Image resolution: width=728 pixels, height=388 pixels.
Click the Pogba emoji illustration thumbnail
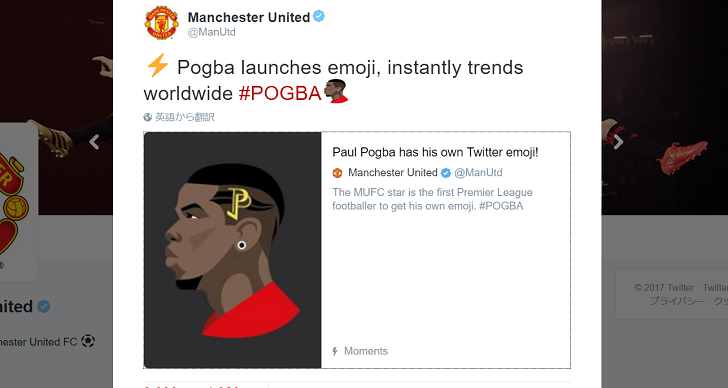[x=233, y=250]
